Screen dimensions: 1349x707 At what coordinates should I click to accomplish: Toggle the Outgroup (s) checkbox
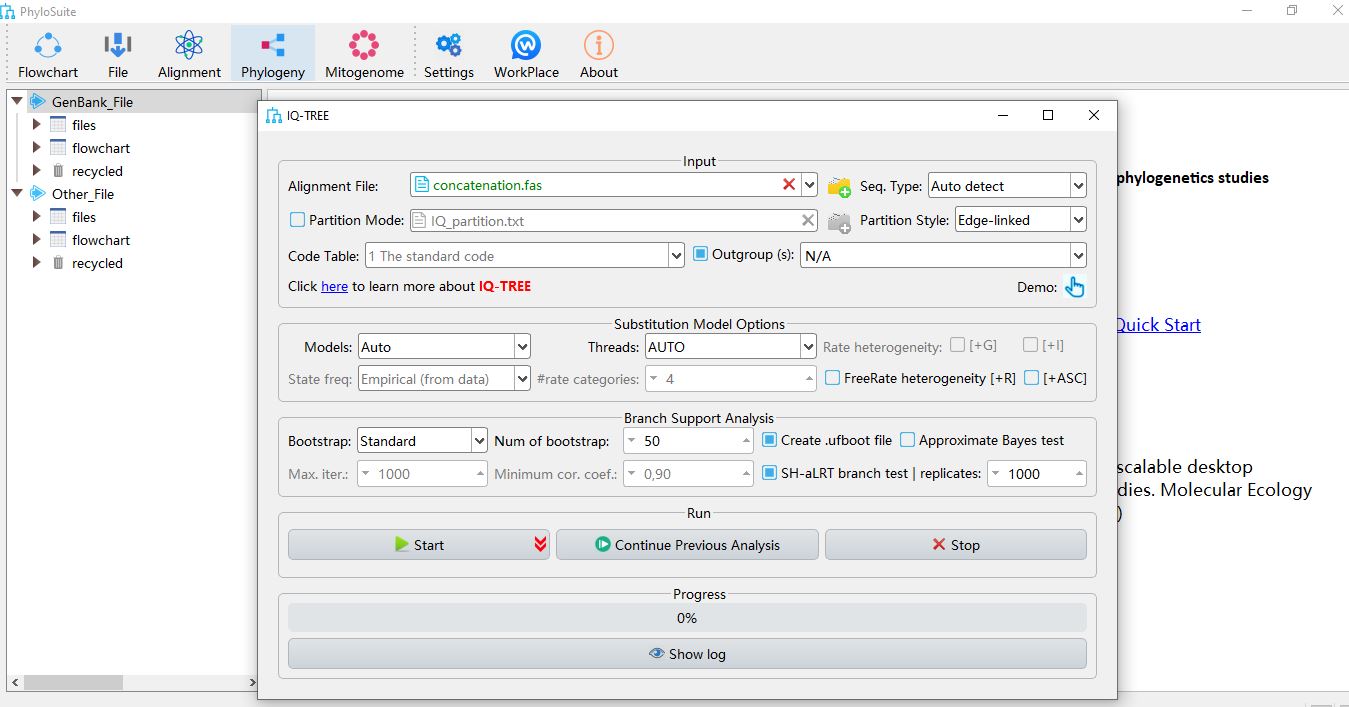(x=701, y=254)
